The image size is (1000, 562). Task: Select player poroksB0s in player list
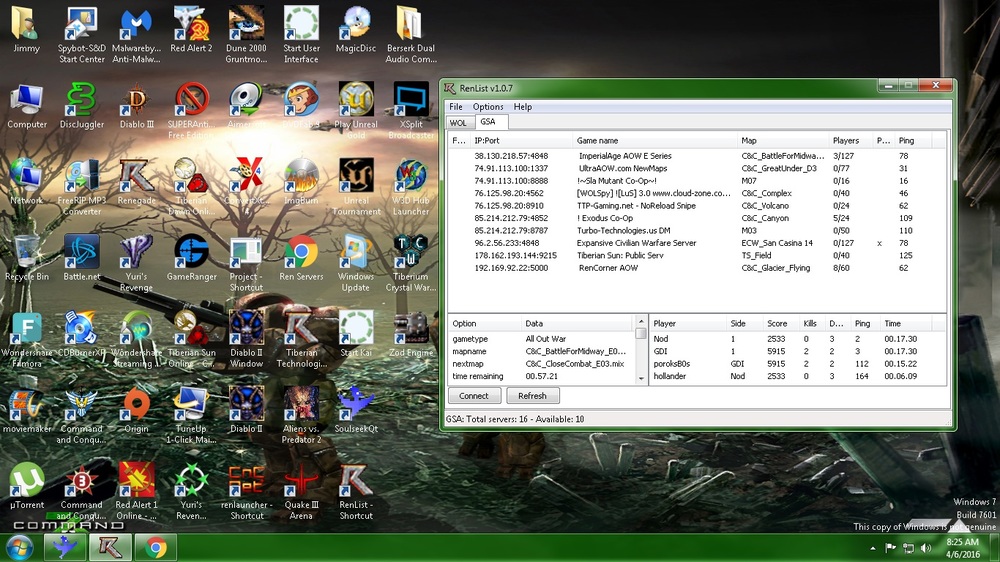coord(797,364)
